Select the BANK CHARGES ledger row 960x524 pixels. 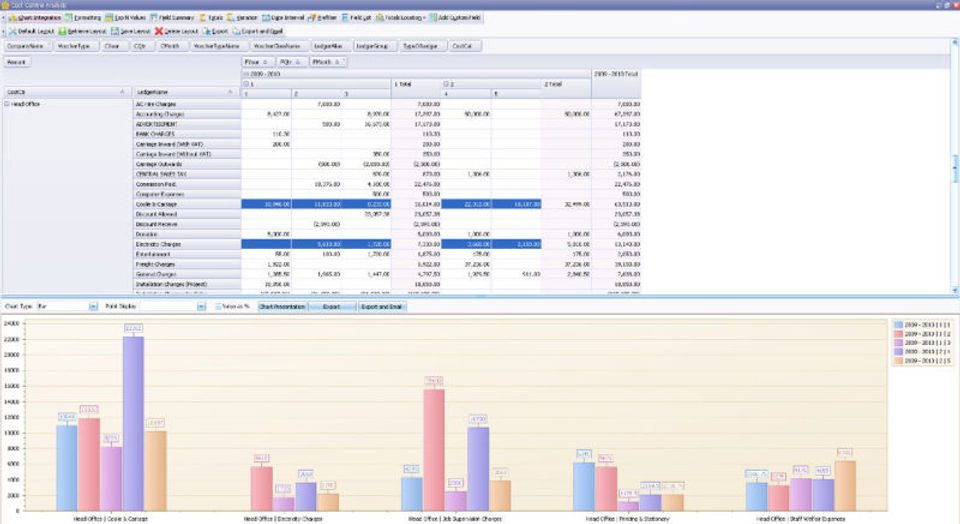pyautogui.click(x=187, y=134)
